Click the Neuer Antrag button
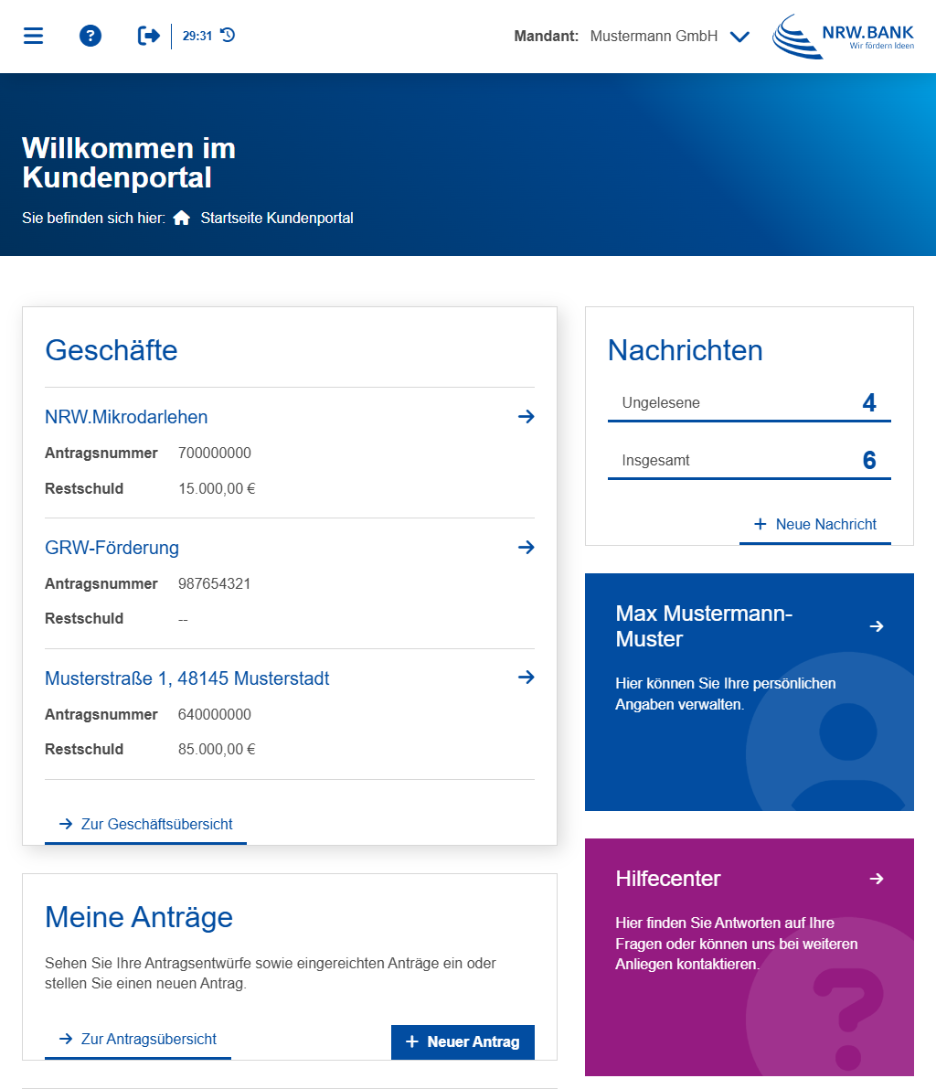This screenshot has width=936, height=1089. [463, 1042]
